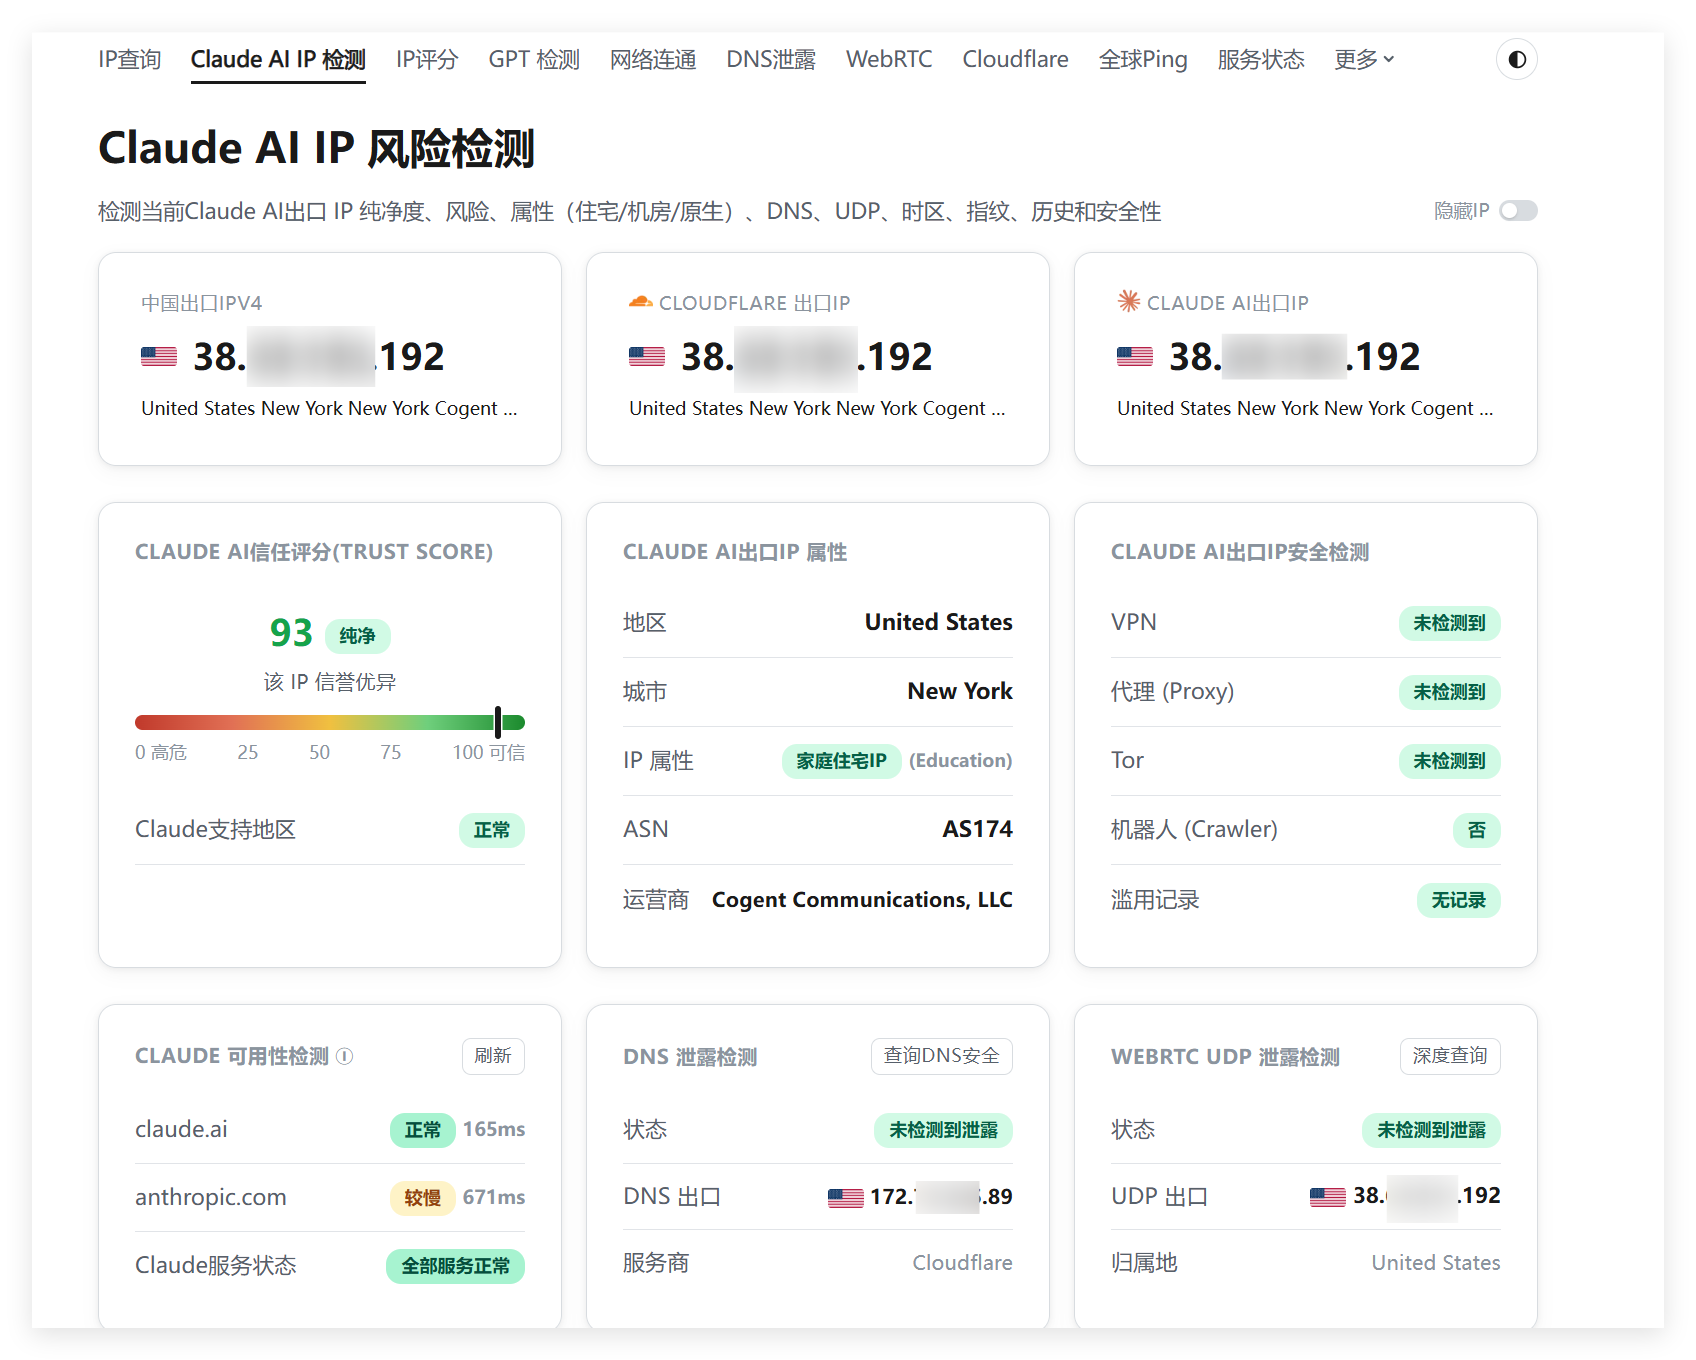
Task: Switch to WebRTC tab
Action: 889,60
